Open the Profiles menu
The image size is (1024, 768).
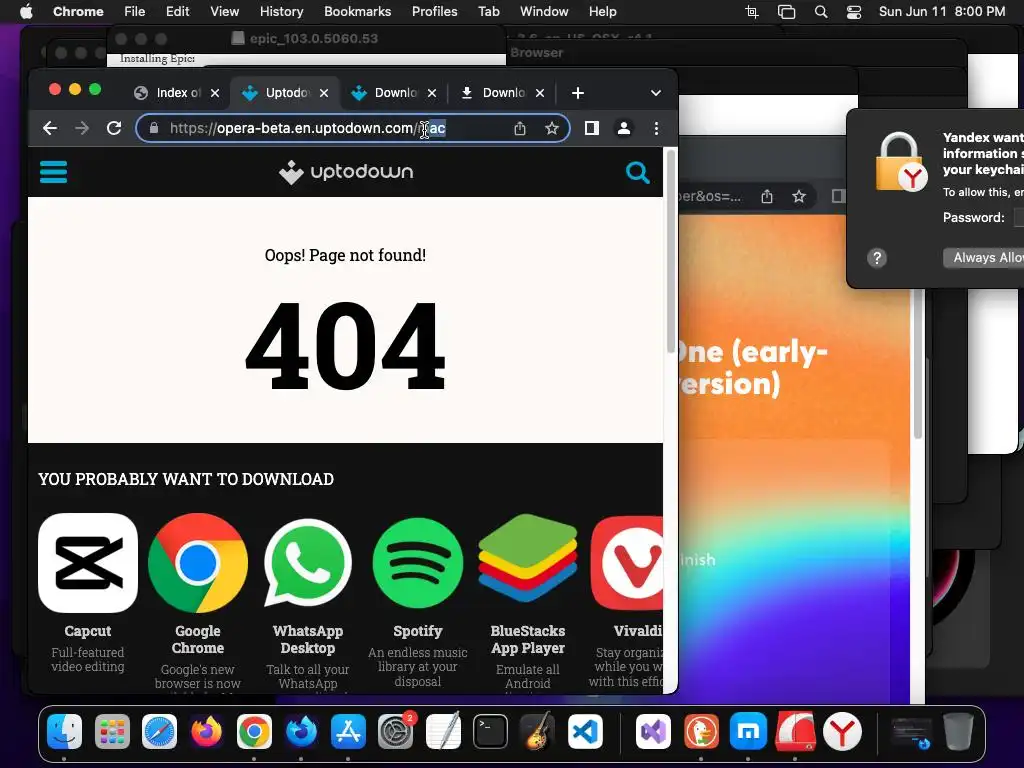[x=434, y=11]
